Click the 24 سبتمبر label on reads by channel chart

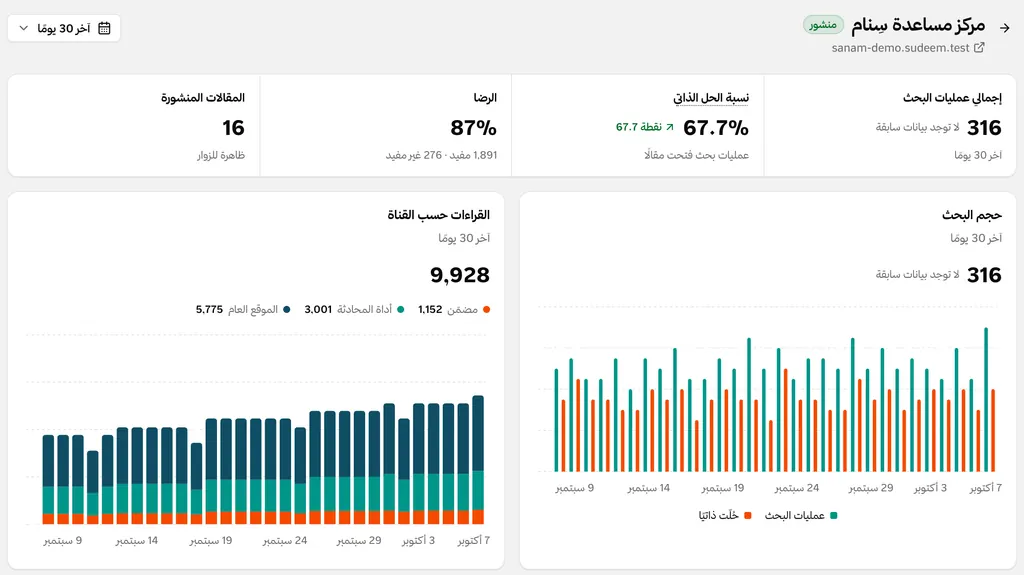tap(285, 541)
